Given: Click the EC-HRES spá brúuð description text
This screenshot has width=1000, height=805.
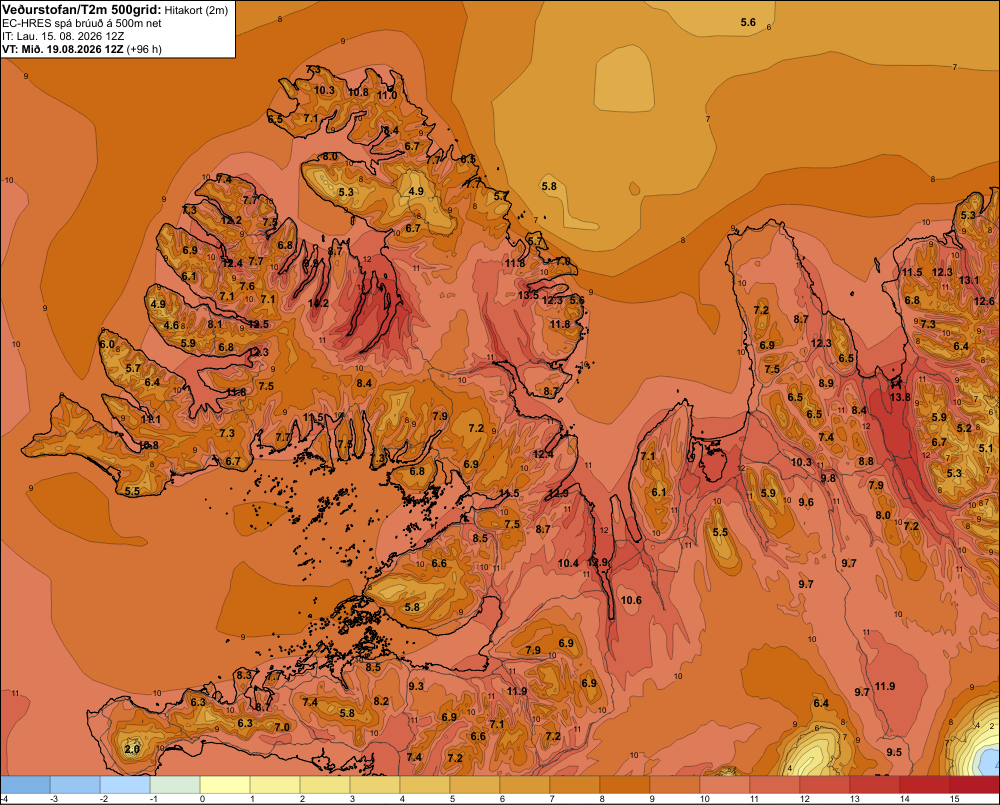Looking at the screenshot, I should click(x=82, y=23).
